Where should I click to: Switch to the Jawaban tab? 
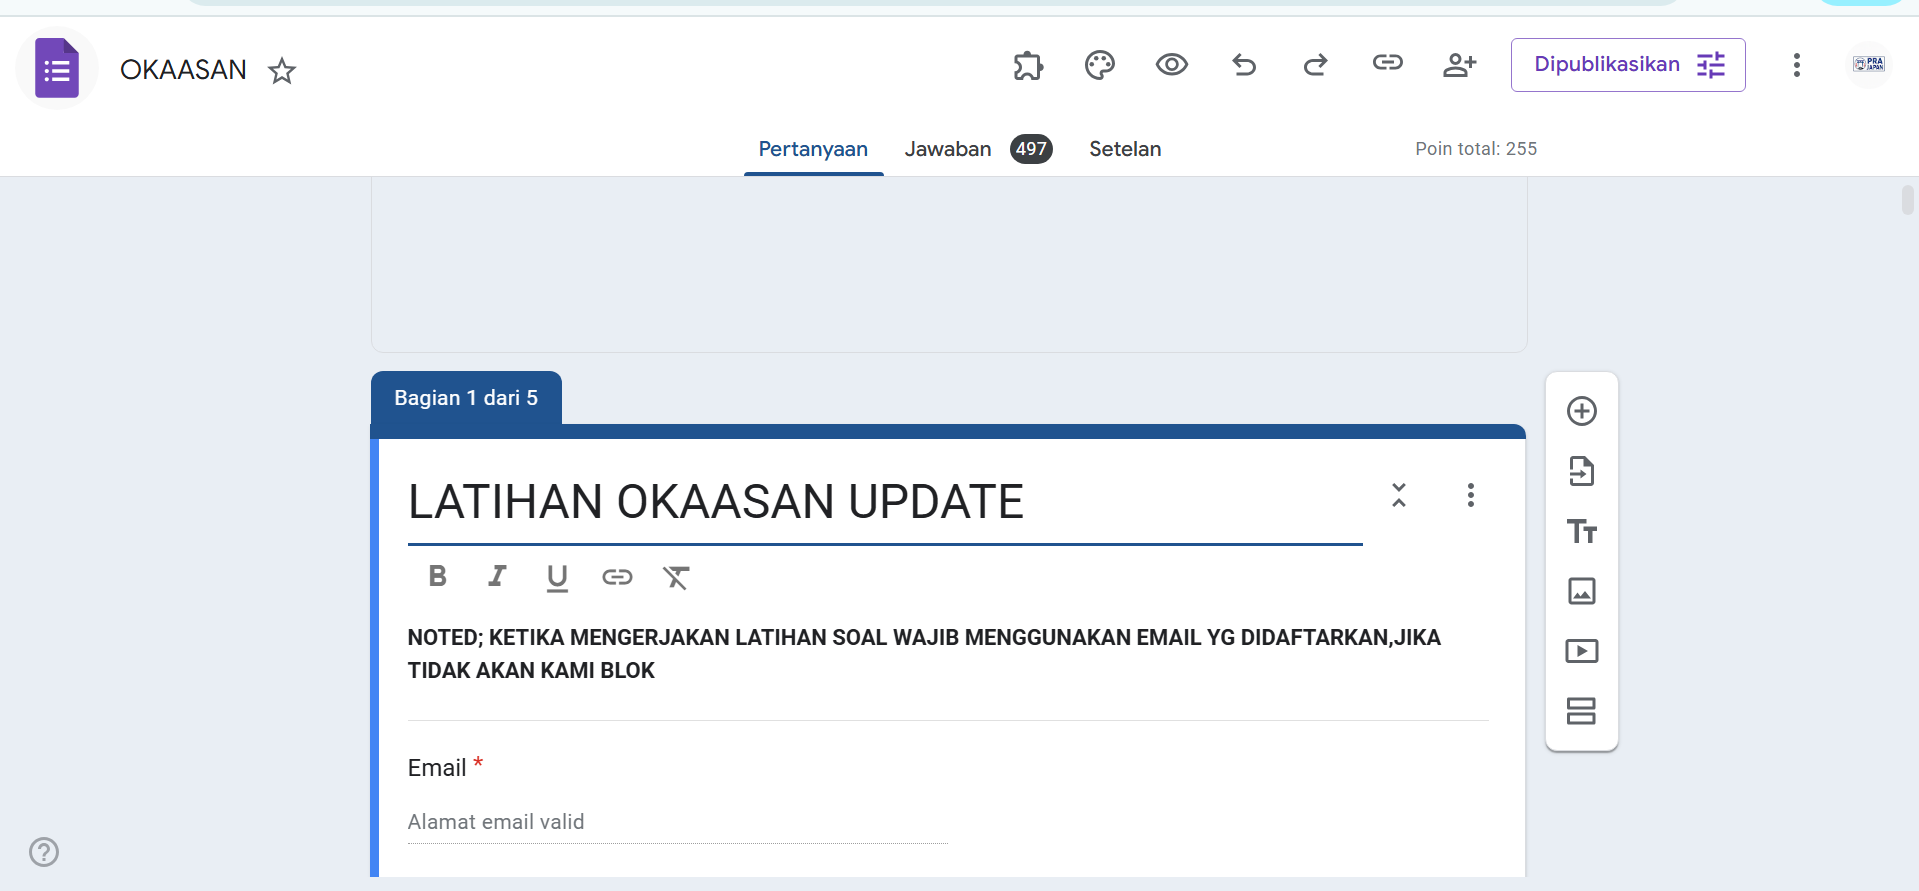[x=947, y=149]
